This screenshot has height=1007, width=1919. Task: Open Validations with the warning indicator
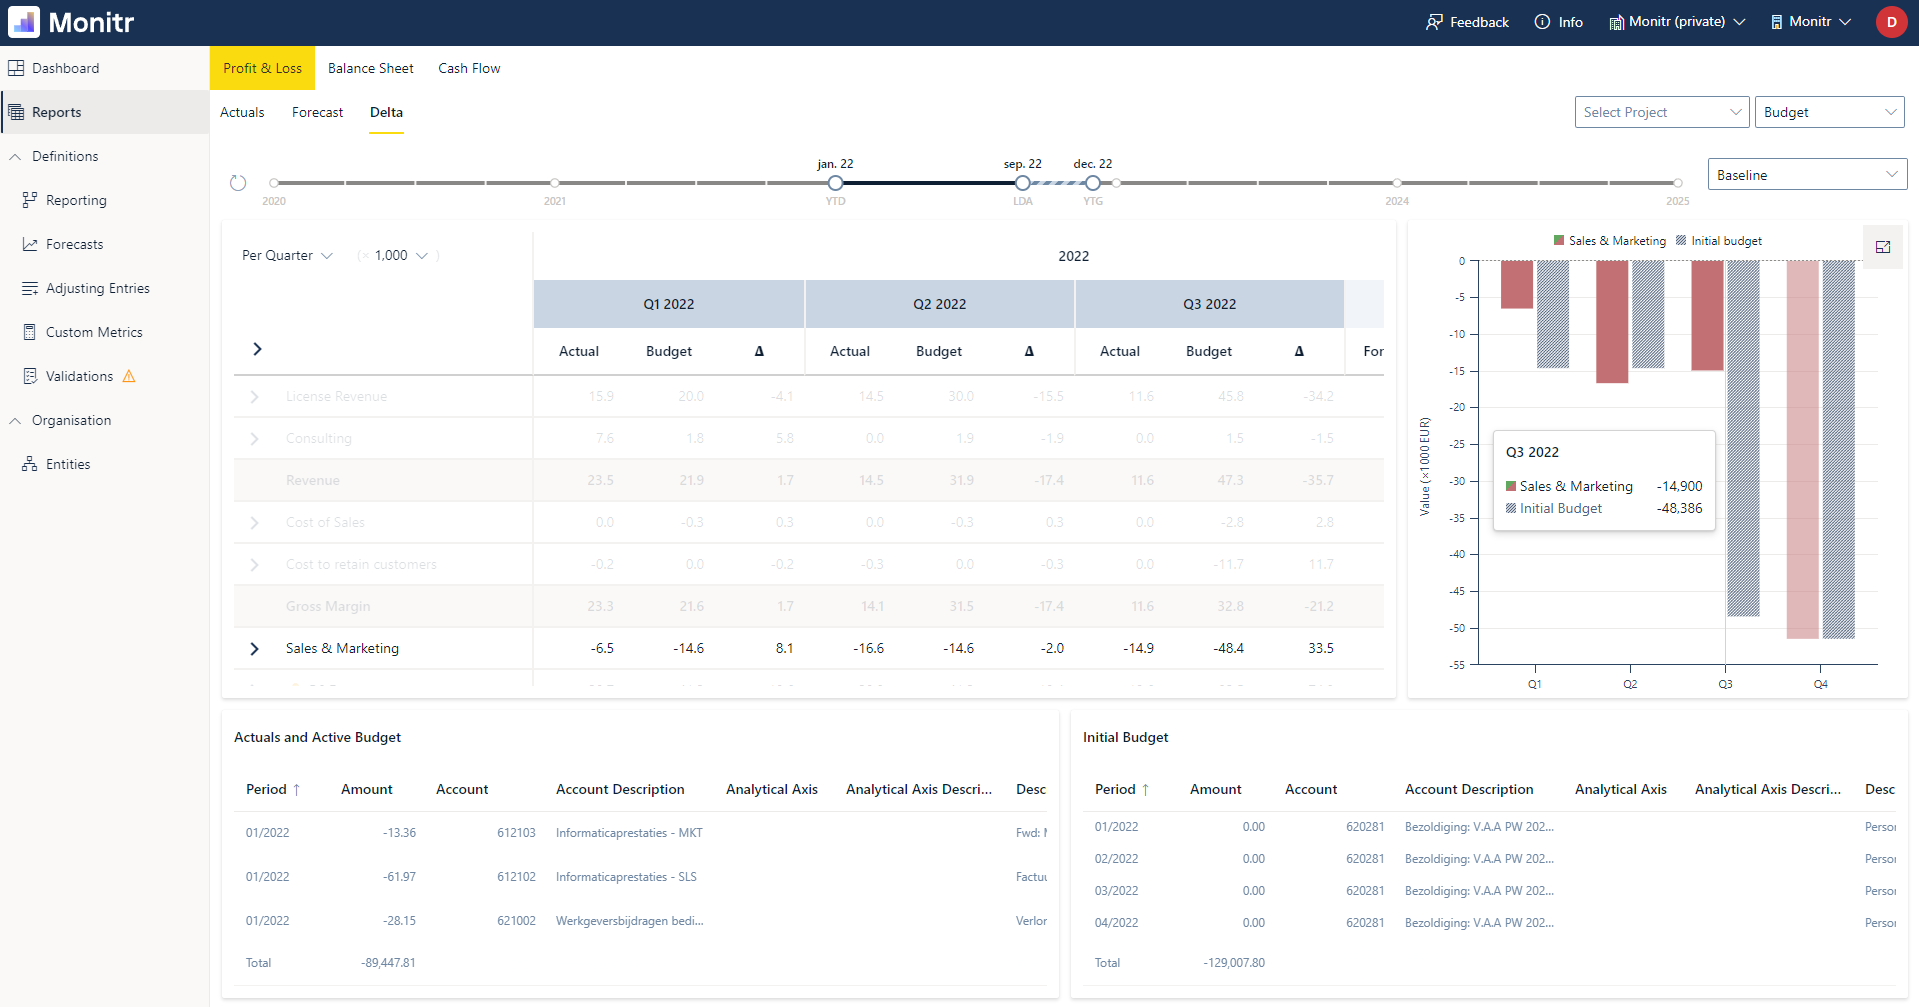pos(80,375)
